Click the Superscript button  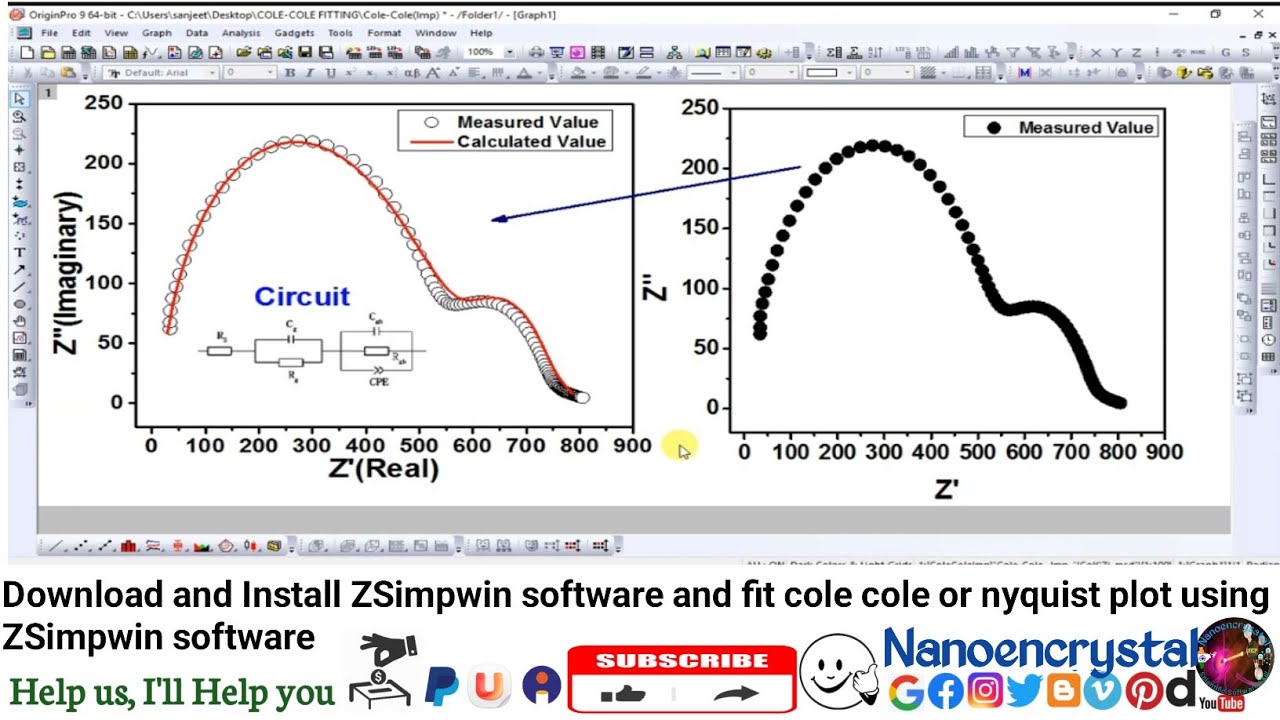(x=350, y=73)
